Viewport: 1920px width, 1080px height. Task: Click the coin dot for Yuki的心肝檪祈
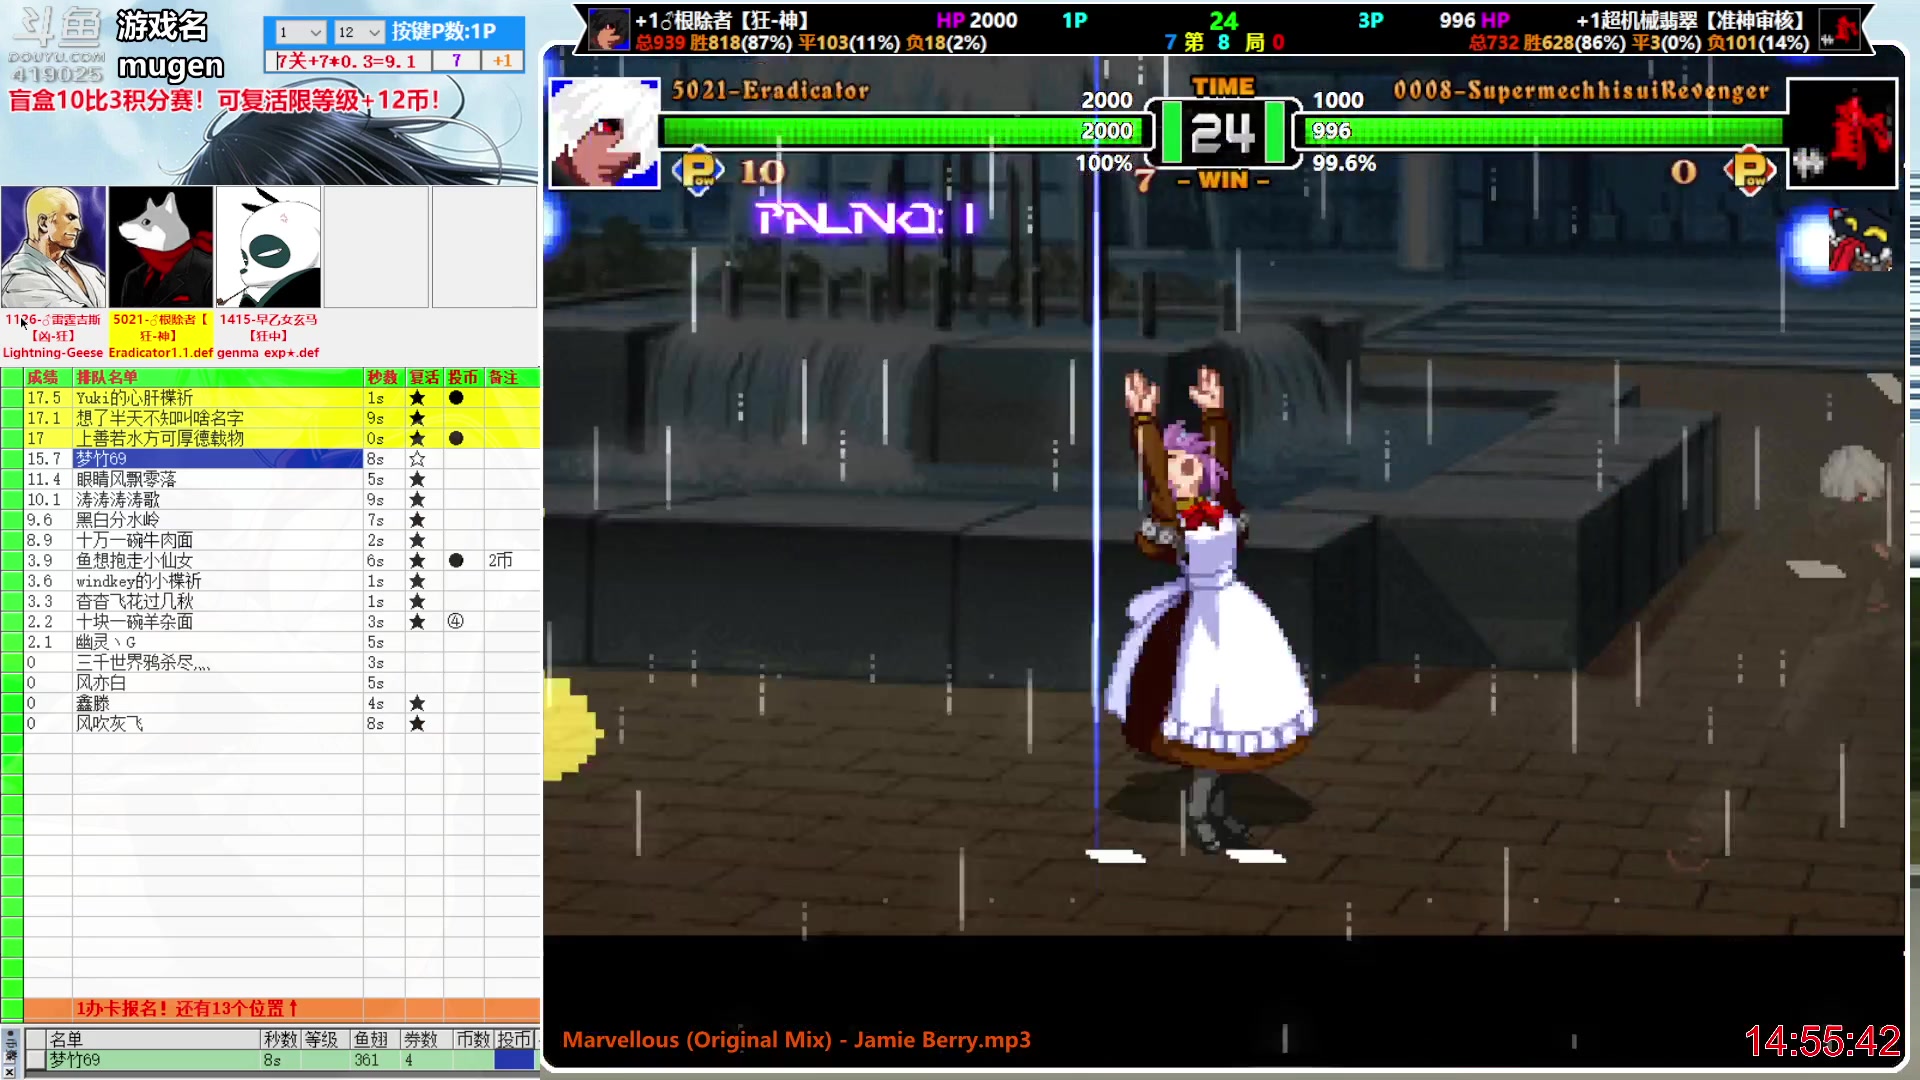456,398
